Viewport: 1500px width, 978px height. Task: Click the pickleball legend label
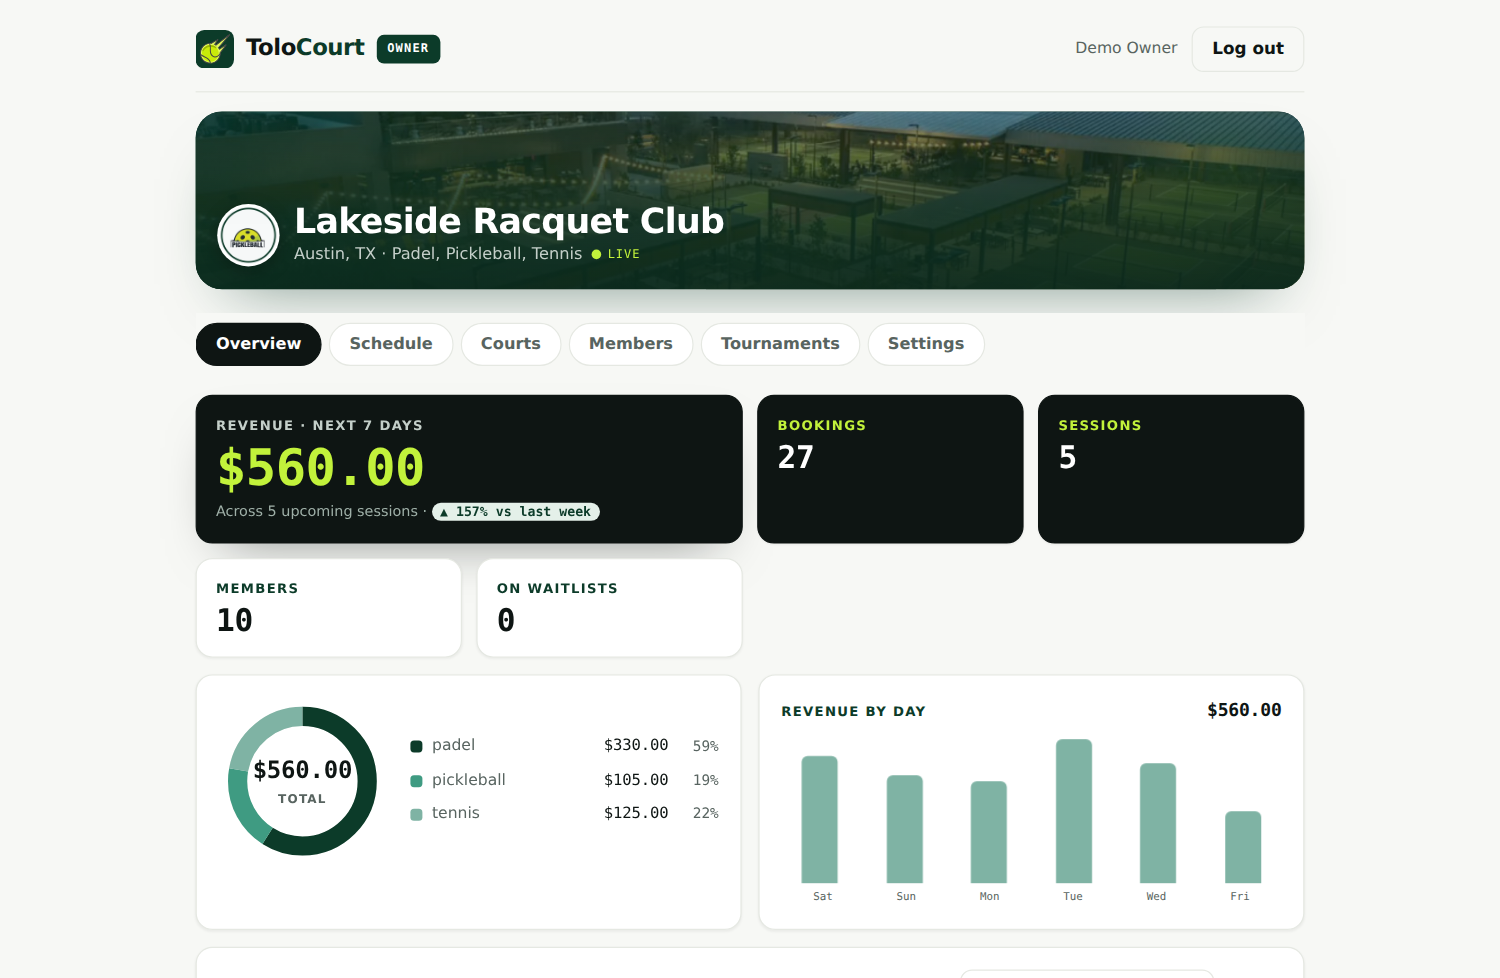468,780
